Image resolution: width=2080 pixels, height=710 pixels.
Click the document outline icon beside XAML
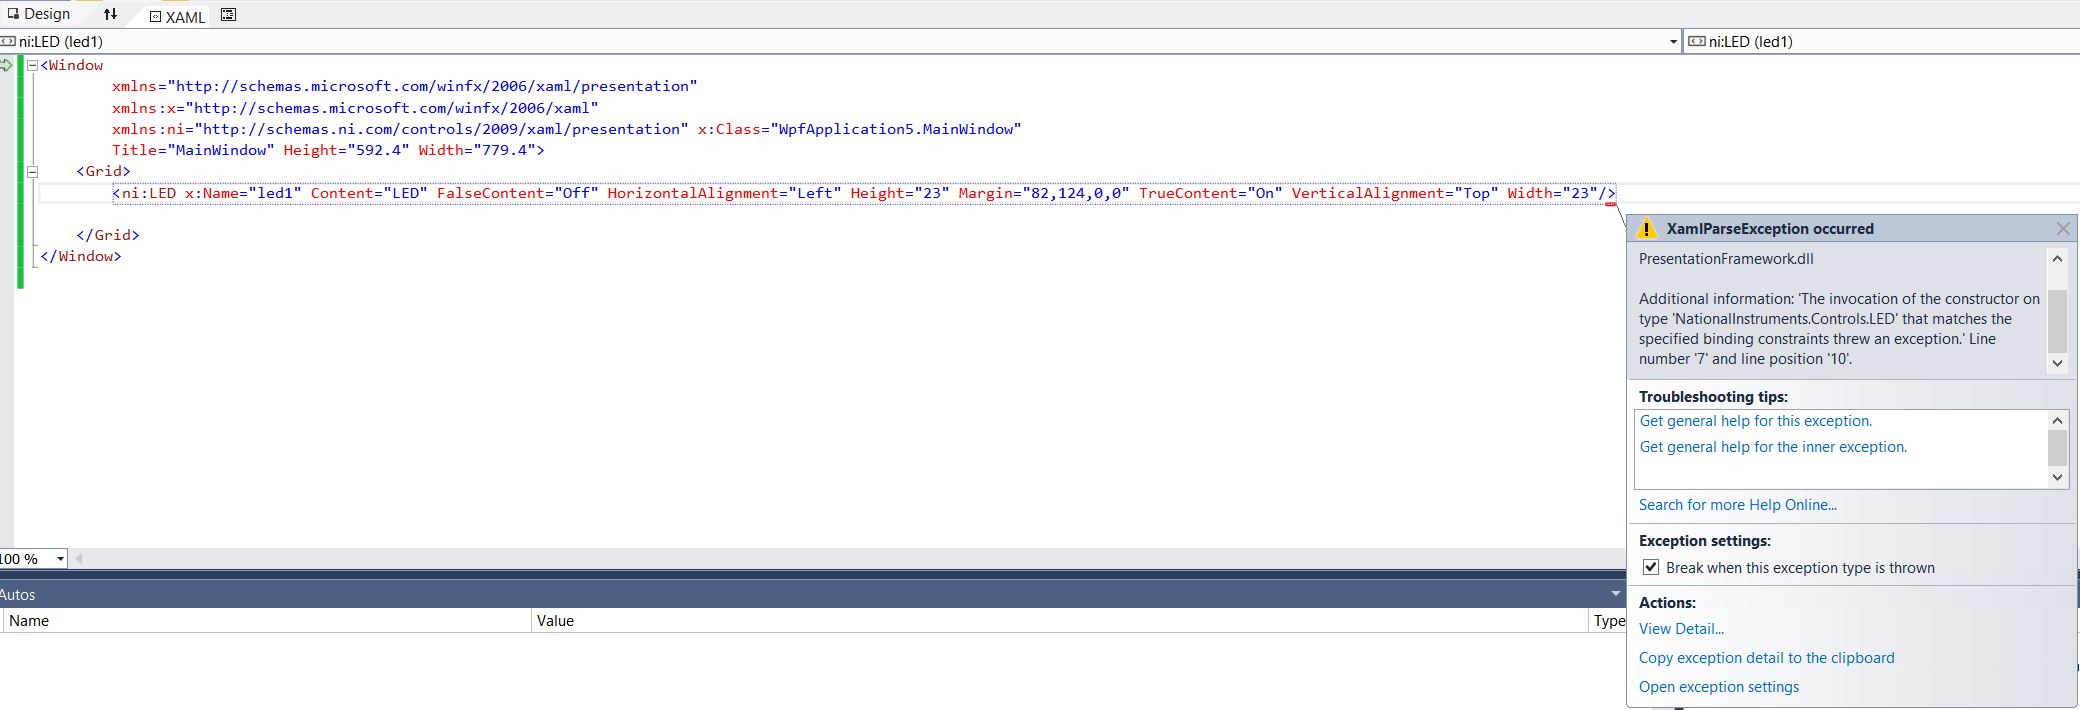[228, 15]
